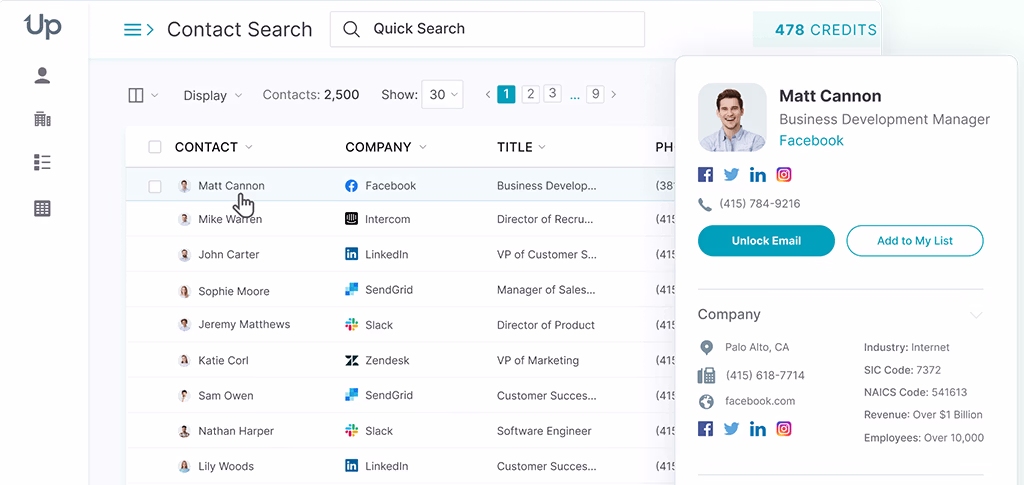Open the Lists icon in sidebar
The width and height of the screenshot is (1024, 485).
coord(42,163)
